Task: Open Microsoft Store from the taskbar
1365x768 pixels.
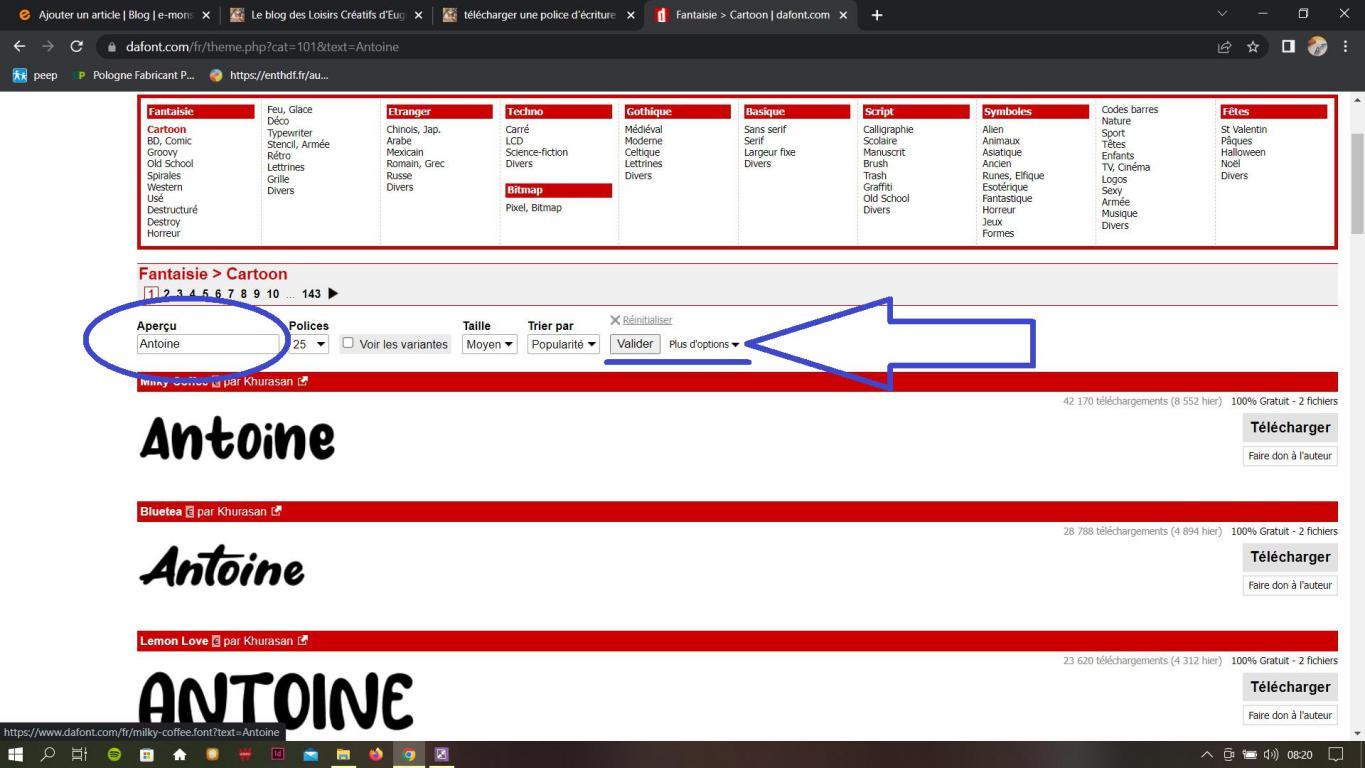Action: [x=146, y=755]
